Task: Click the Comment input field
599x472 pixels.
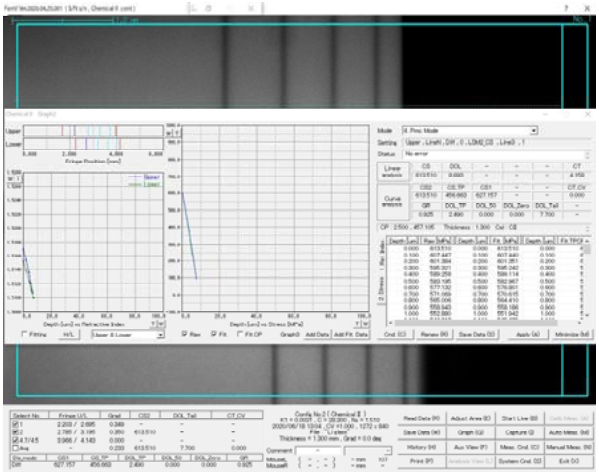Action: coord(317,451)
